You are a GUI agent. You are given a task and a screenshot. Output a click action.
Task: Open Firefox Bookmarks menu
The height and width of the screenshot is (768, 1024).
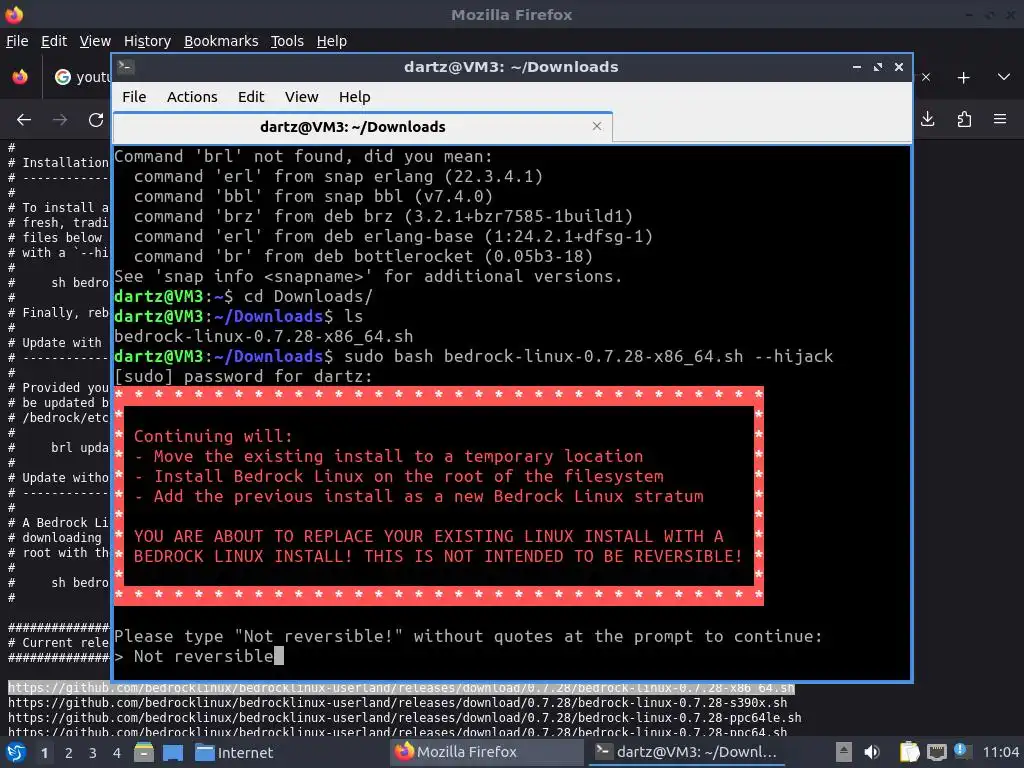221,41
